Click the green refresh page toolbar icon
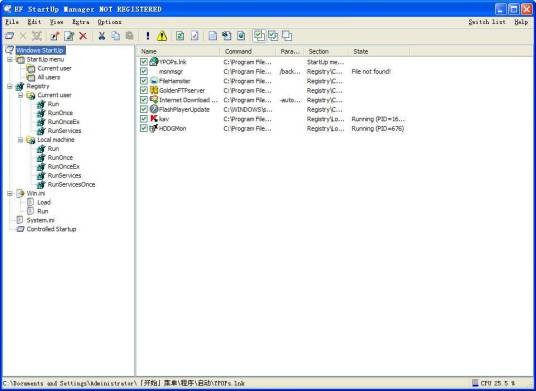The width and height of the screenshot is (536, 391). [x=180, y=36]
